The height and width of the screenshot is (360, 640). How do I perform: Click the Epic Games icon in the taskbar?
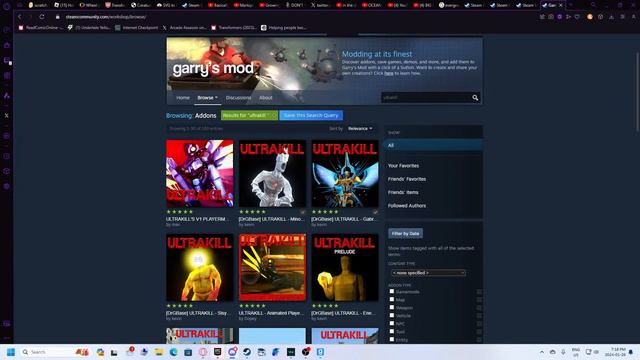pos(218,352)
